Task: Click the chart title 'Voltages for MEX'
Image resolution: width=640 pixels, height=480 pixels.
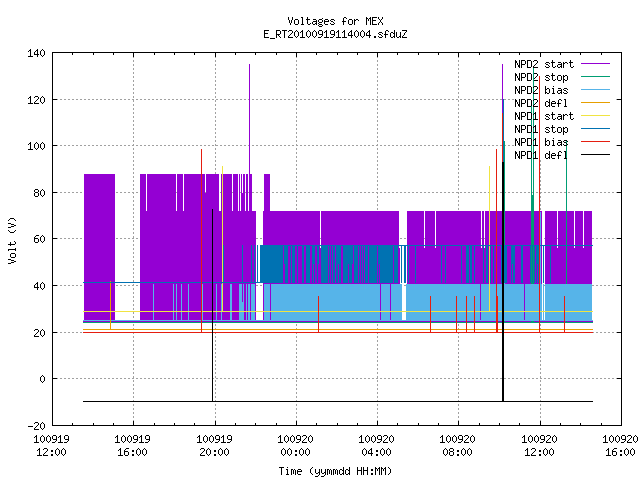Action: pyautogui.click(x=336, y=21)
